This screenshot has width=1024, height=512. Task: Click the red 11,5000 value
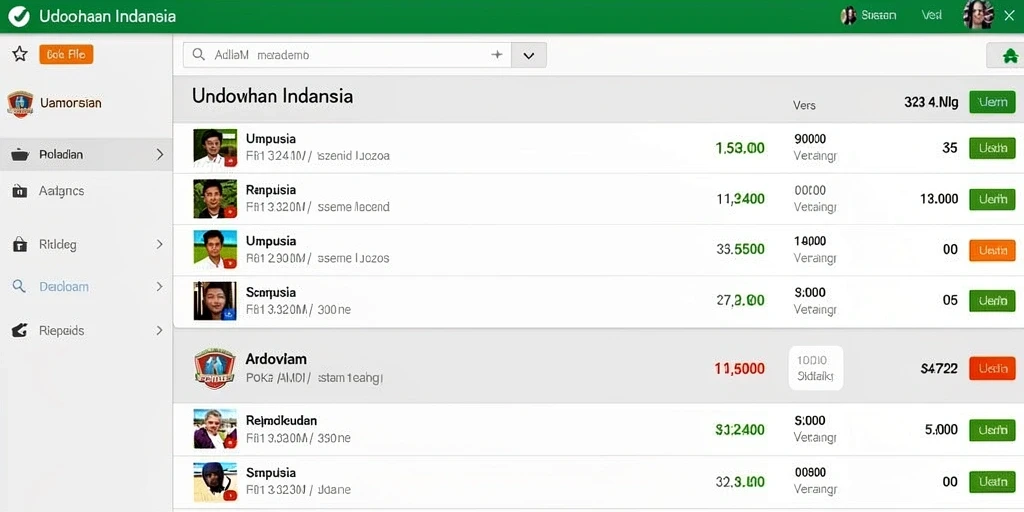click(x=739, y=368)
